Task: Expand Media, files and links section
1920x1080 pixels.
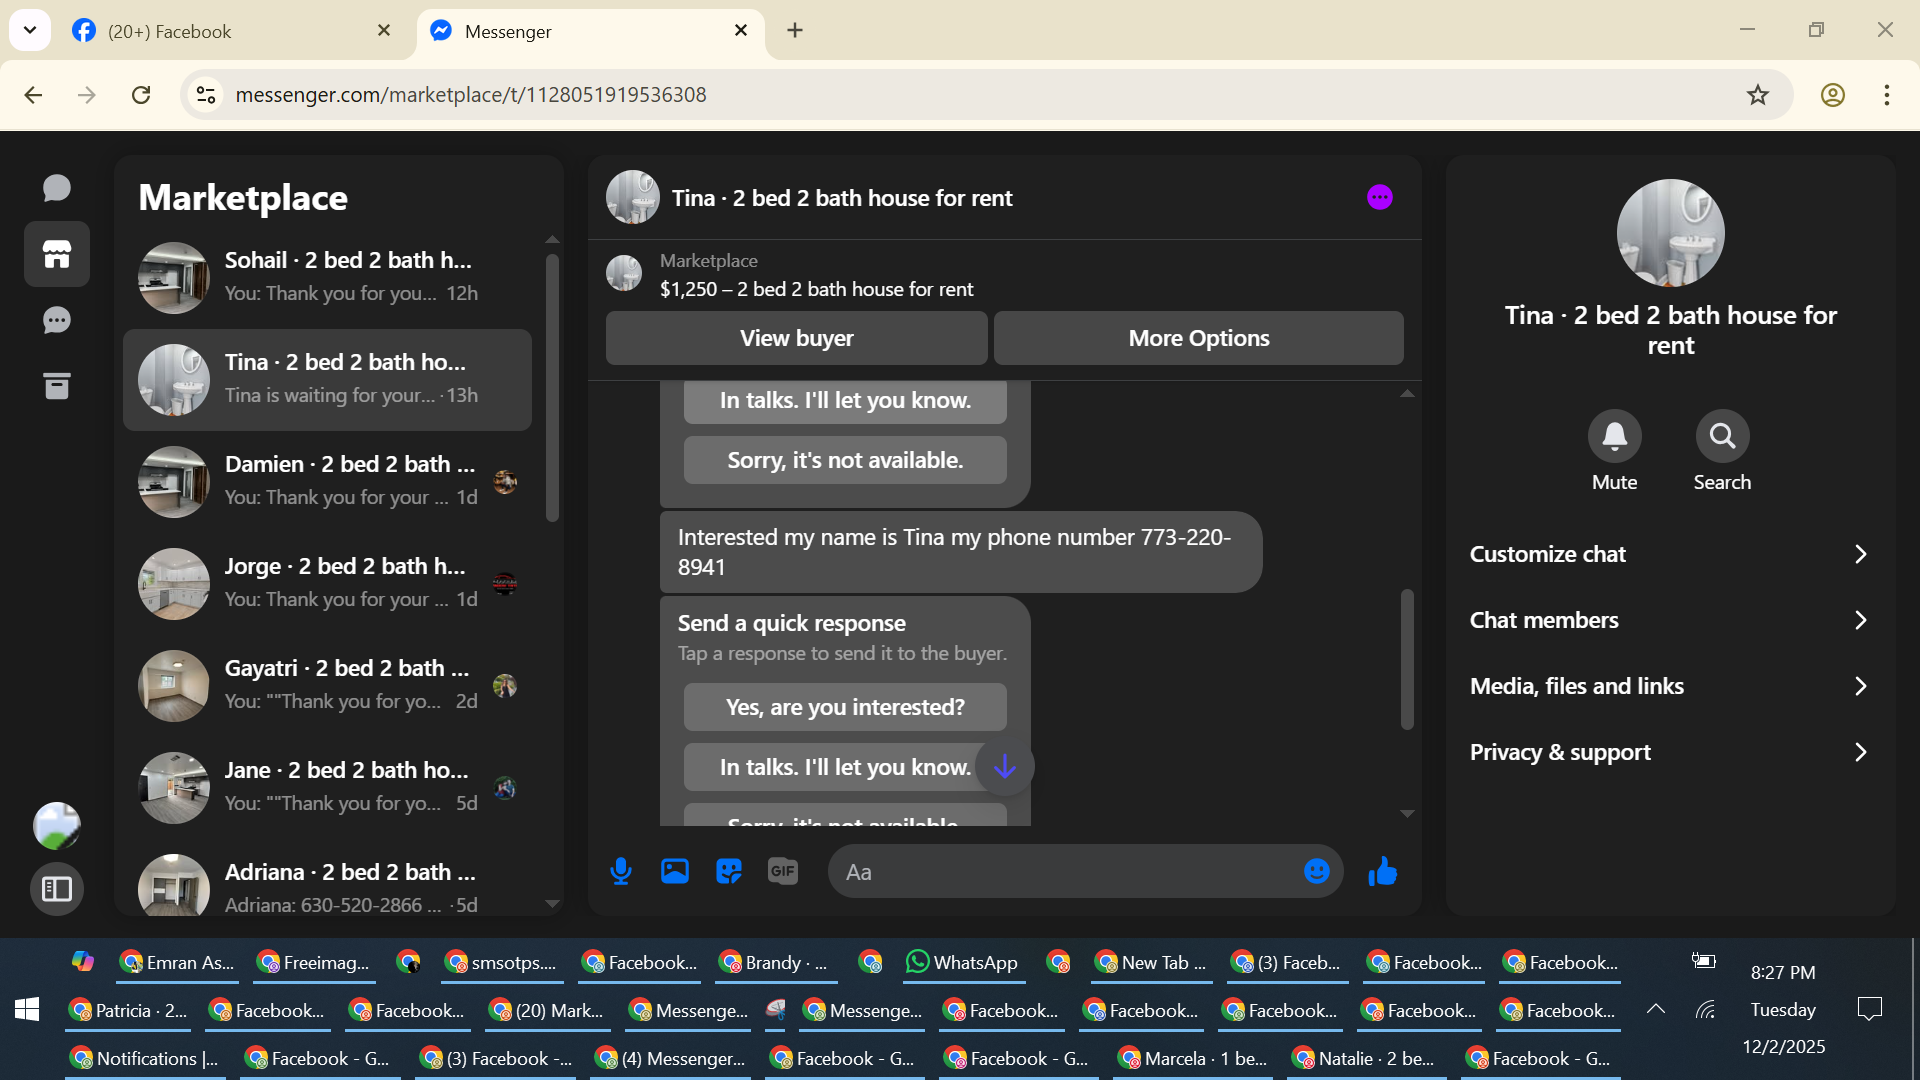Action: [1670, 686]
